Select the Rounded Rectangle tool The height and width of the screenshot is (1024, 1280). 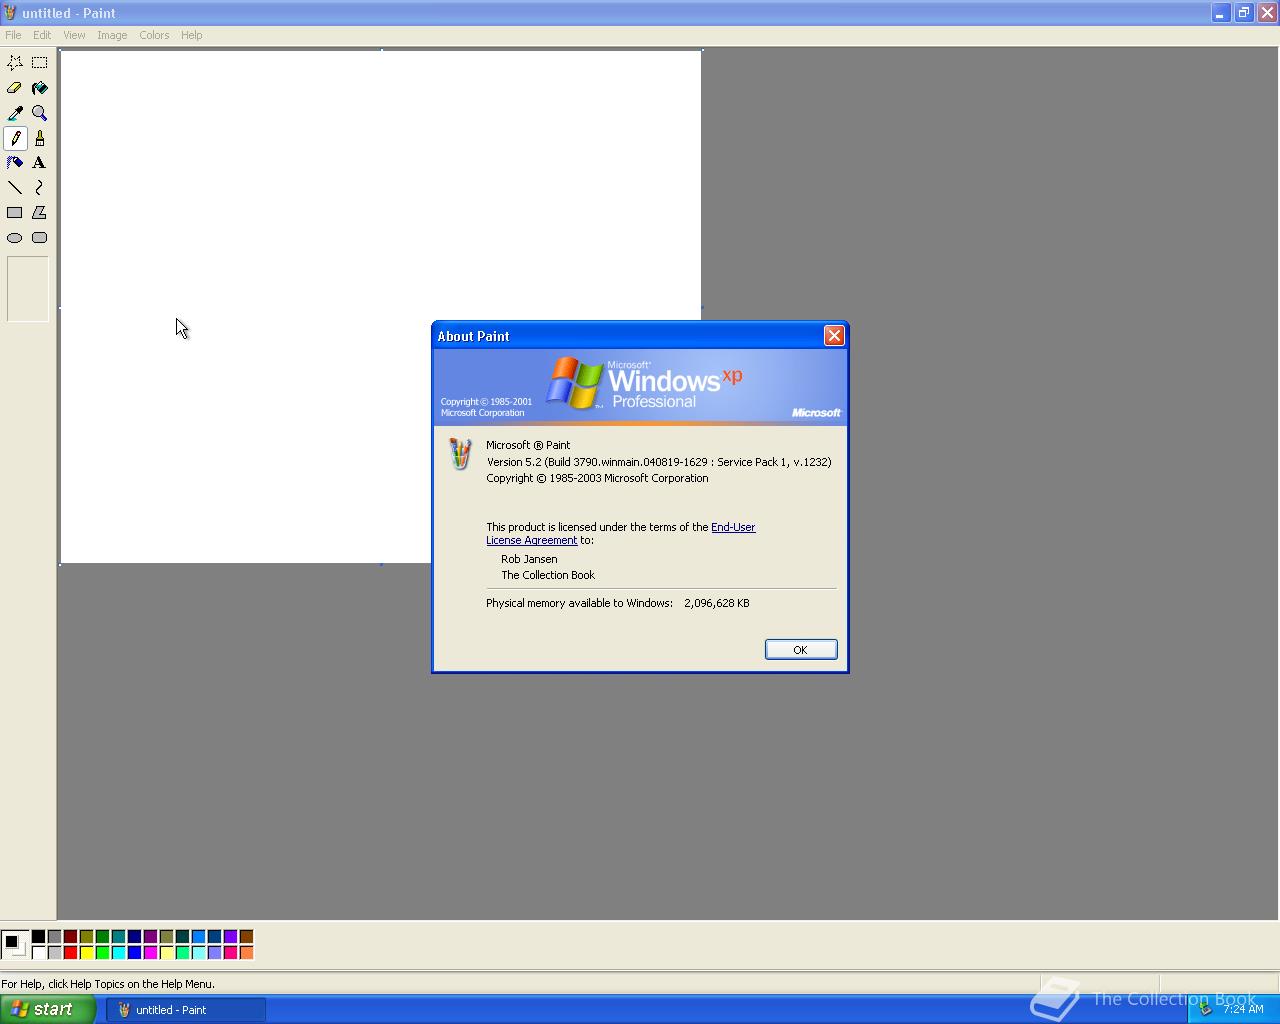(40, 238)
